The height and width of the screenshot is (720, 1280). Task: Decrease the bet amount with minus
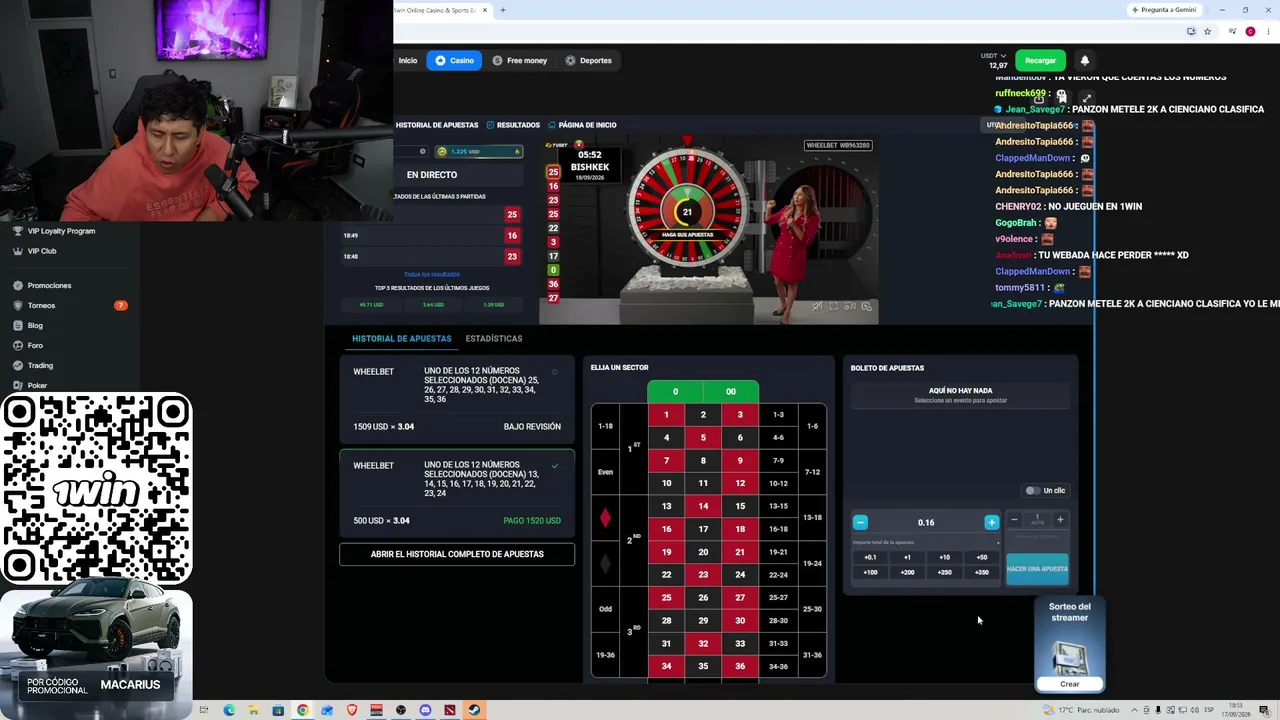860,522
